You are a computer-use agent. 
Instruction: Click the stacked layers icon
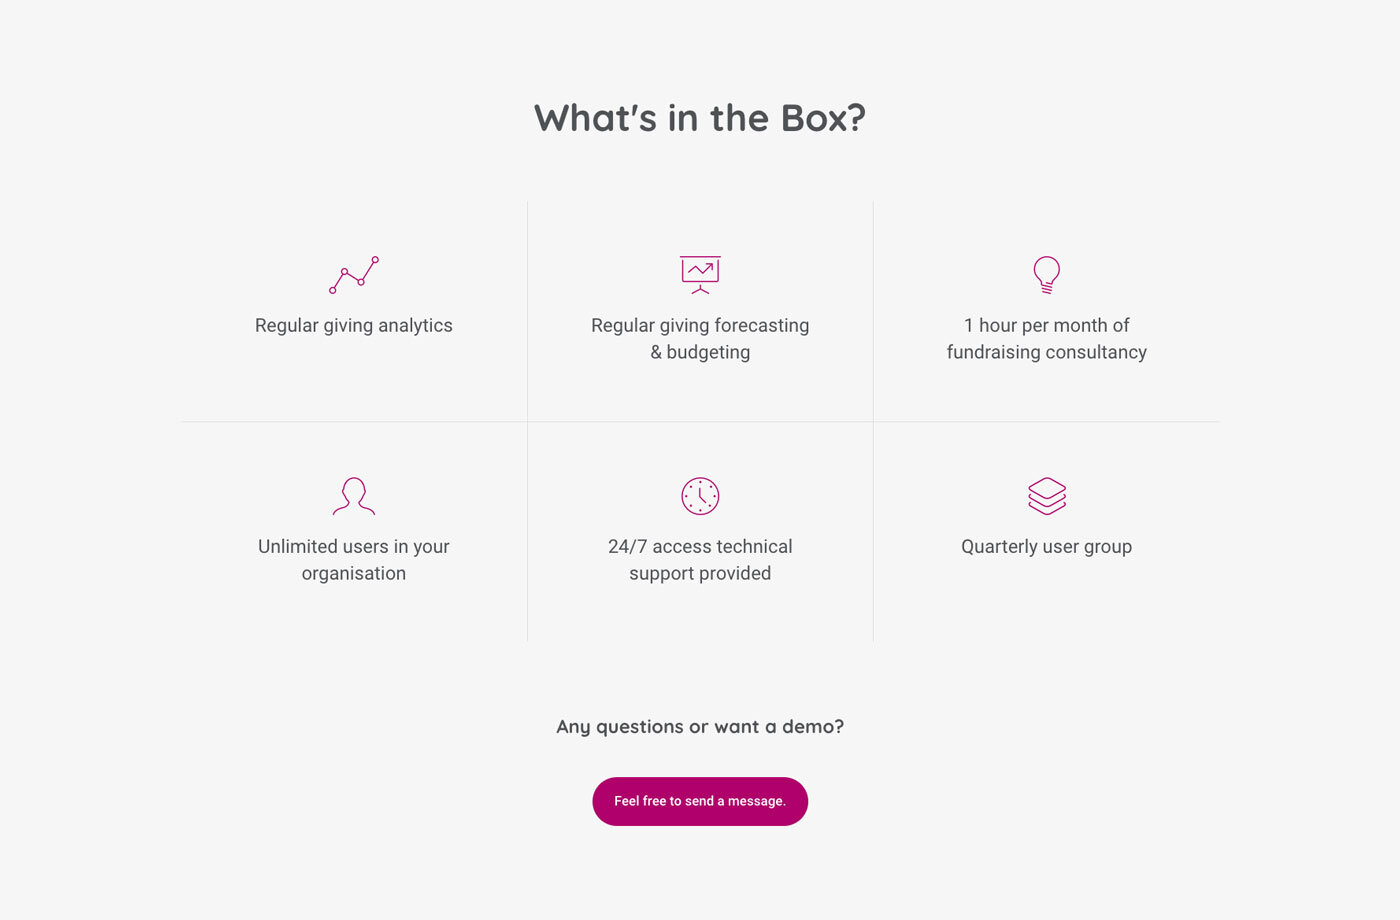[x=1047, y=496]
